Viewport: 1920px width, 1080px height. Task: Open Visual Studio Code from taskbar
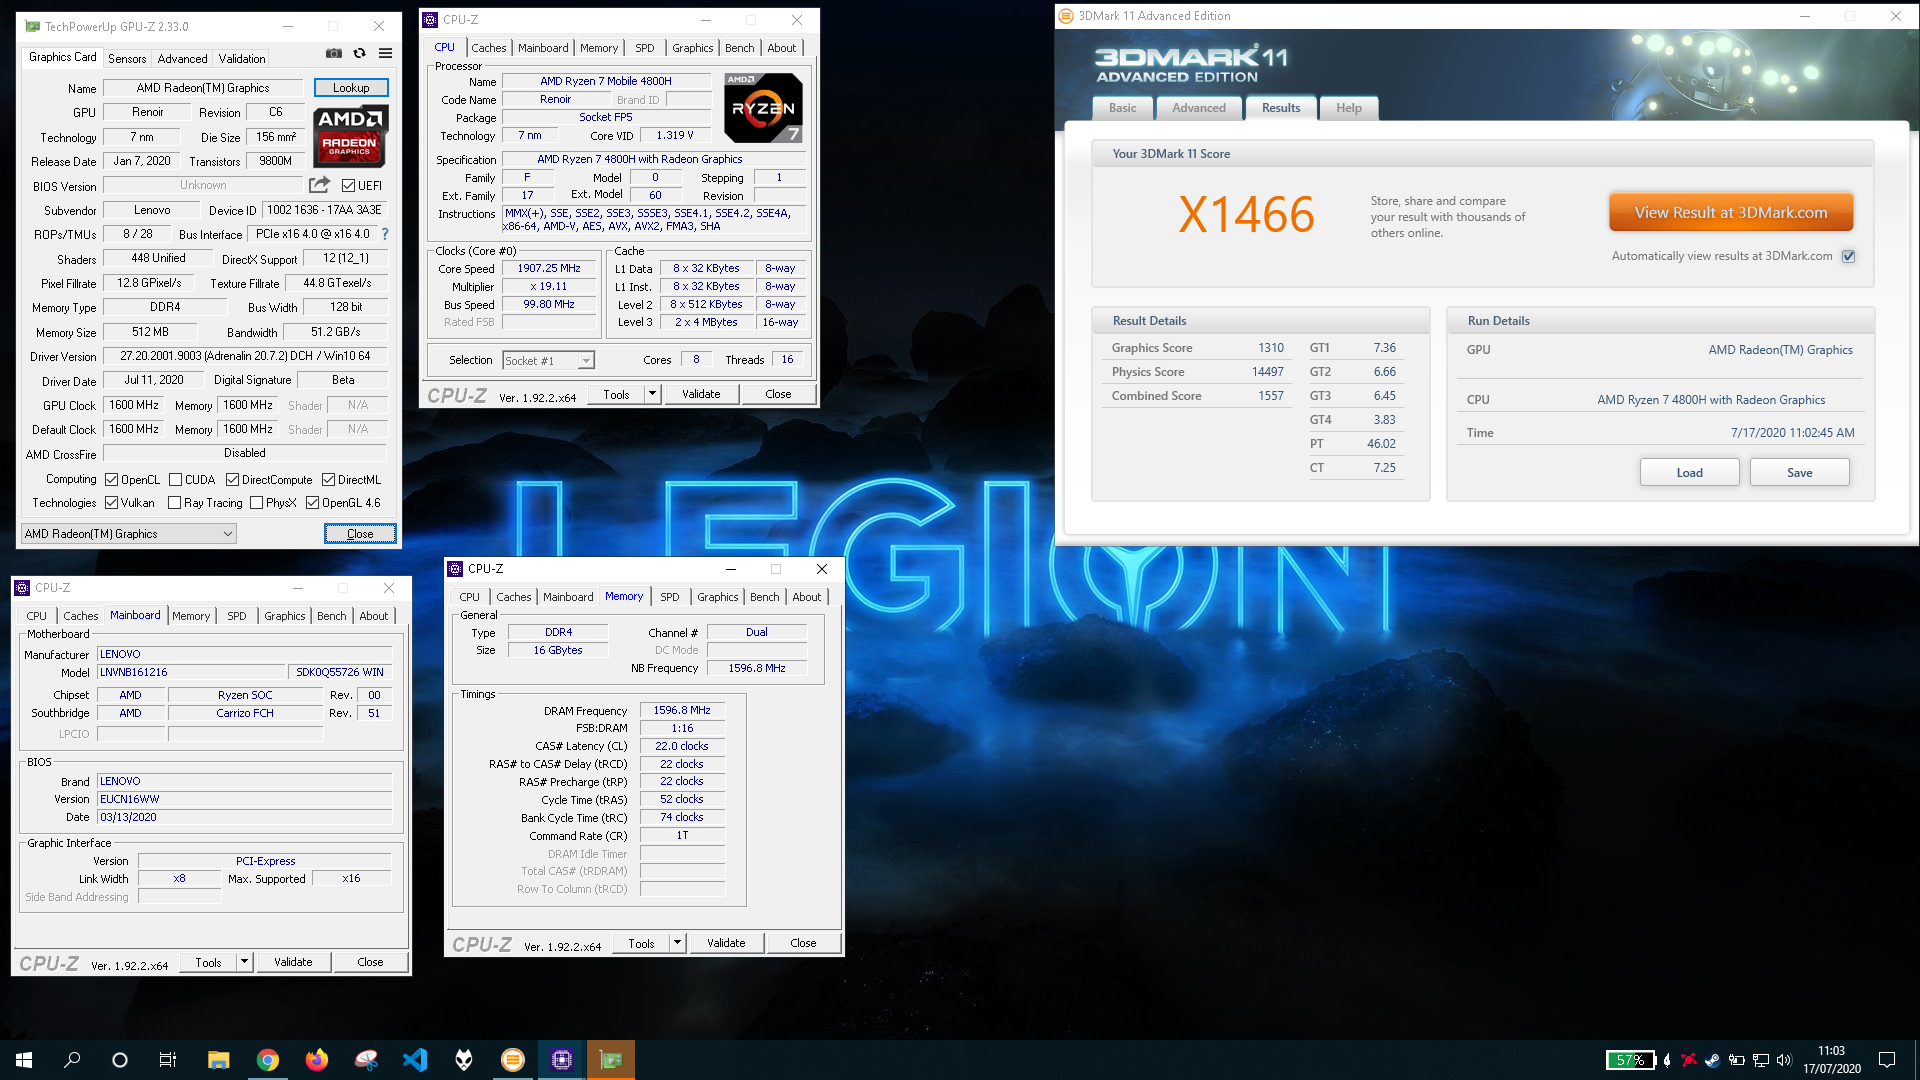pos(414,1060)
